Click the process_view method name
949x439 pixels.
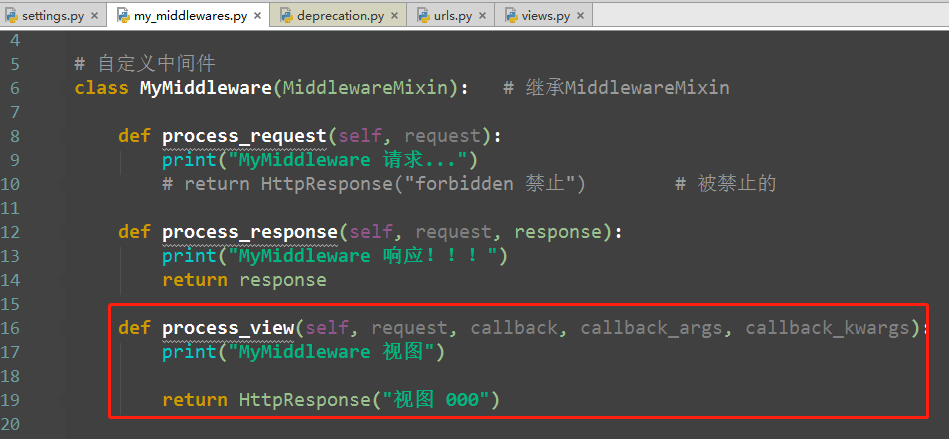(x=228, y=328)
